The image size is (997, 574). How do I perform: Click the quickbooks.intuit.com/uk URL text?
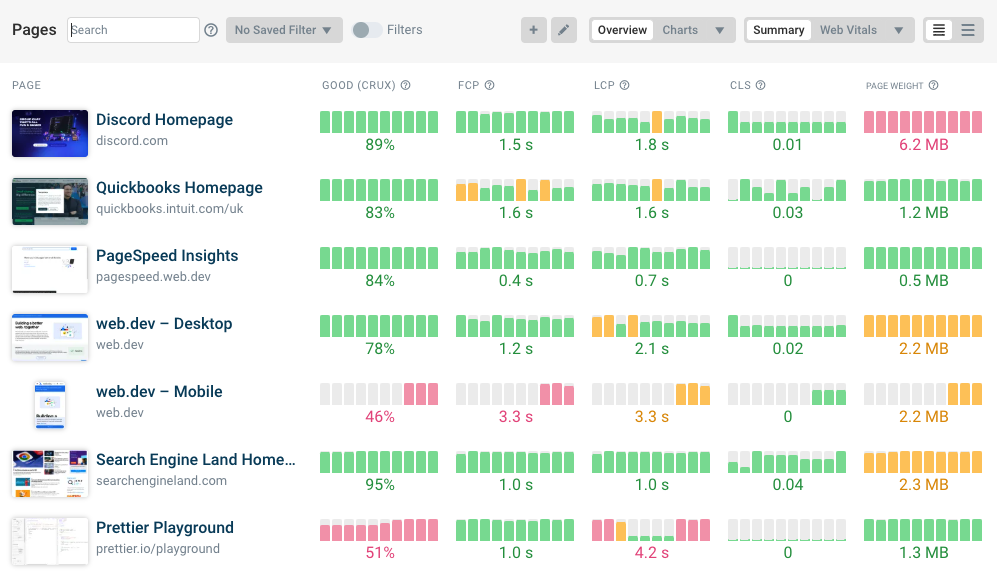(x=169, y=208)
